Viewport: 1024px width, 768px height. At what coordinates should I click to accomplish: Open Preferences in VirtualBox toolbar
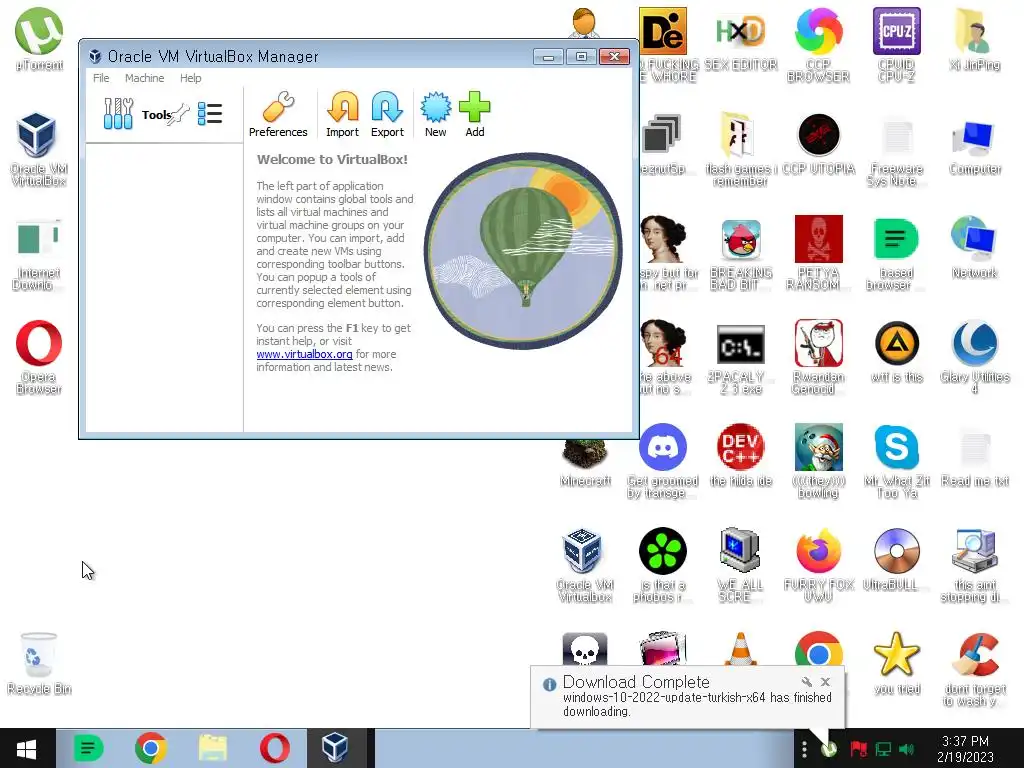coord(278,114)
